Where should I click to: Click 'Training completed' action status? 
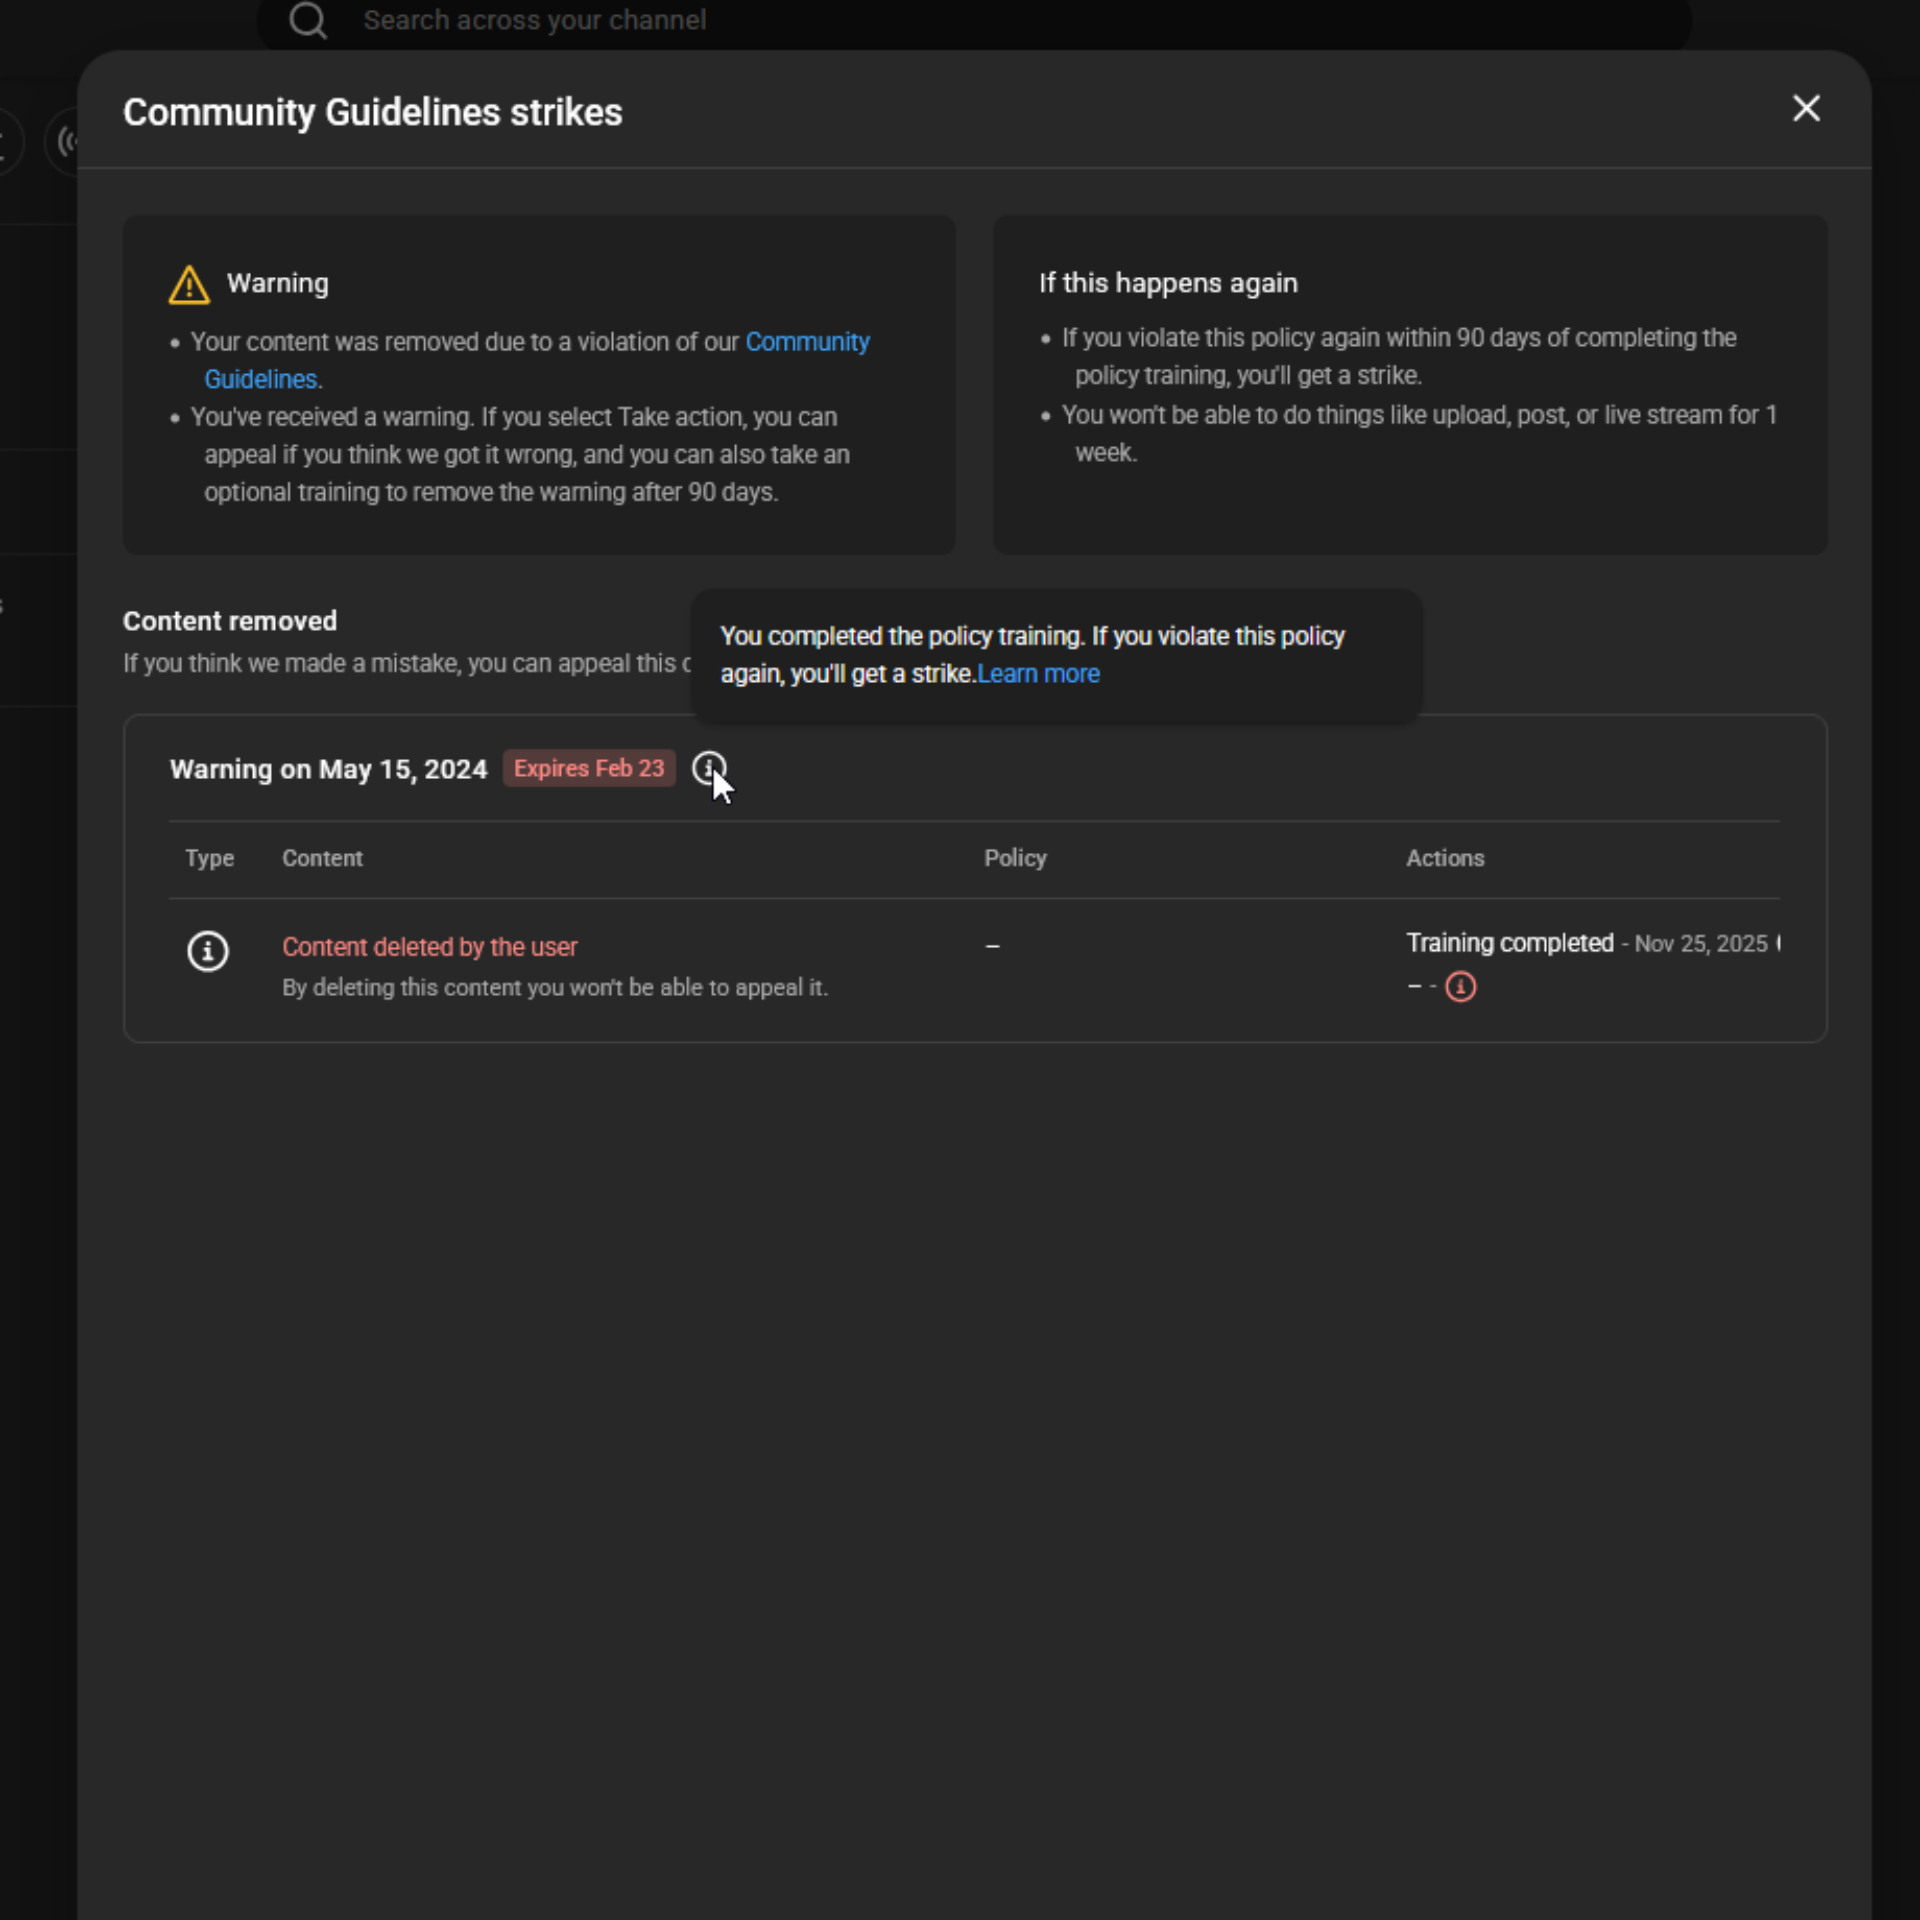(1509, 943)
